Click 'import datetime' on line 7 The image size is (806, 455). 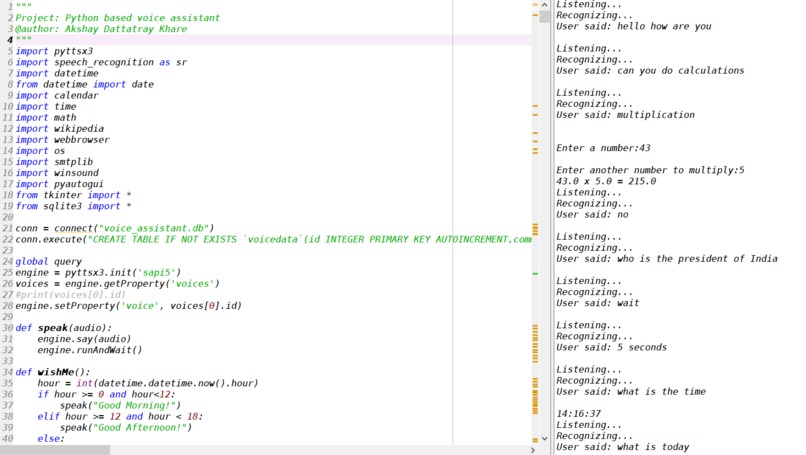(x=57, y=73)
